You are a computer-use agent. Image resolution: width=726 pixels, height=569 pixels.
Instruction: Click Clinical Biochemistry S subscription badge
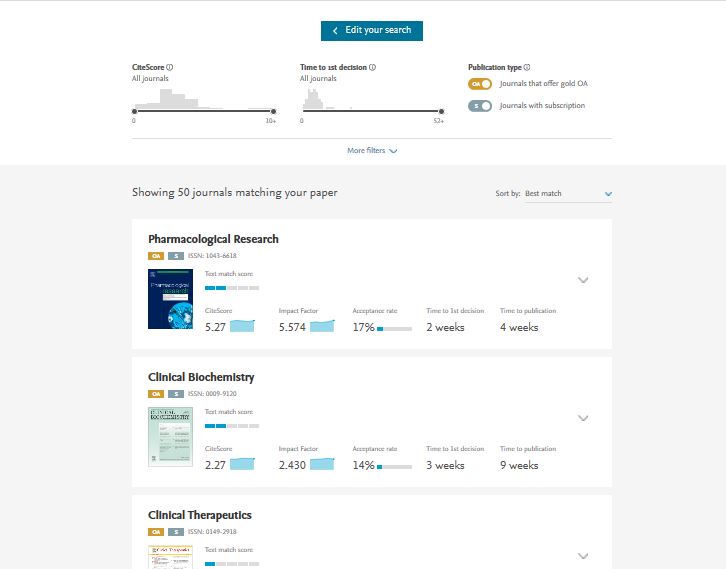point(175,394)
